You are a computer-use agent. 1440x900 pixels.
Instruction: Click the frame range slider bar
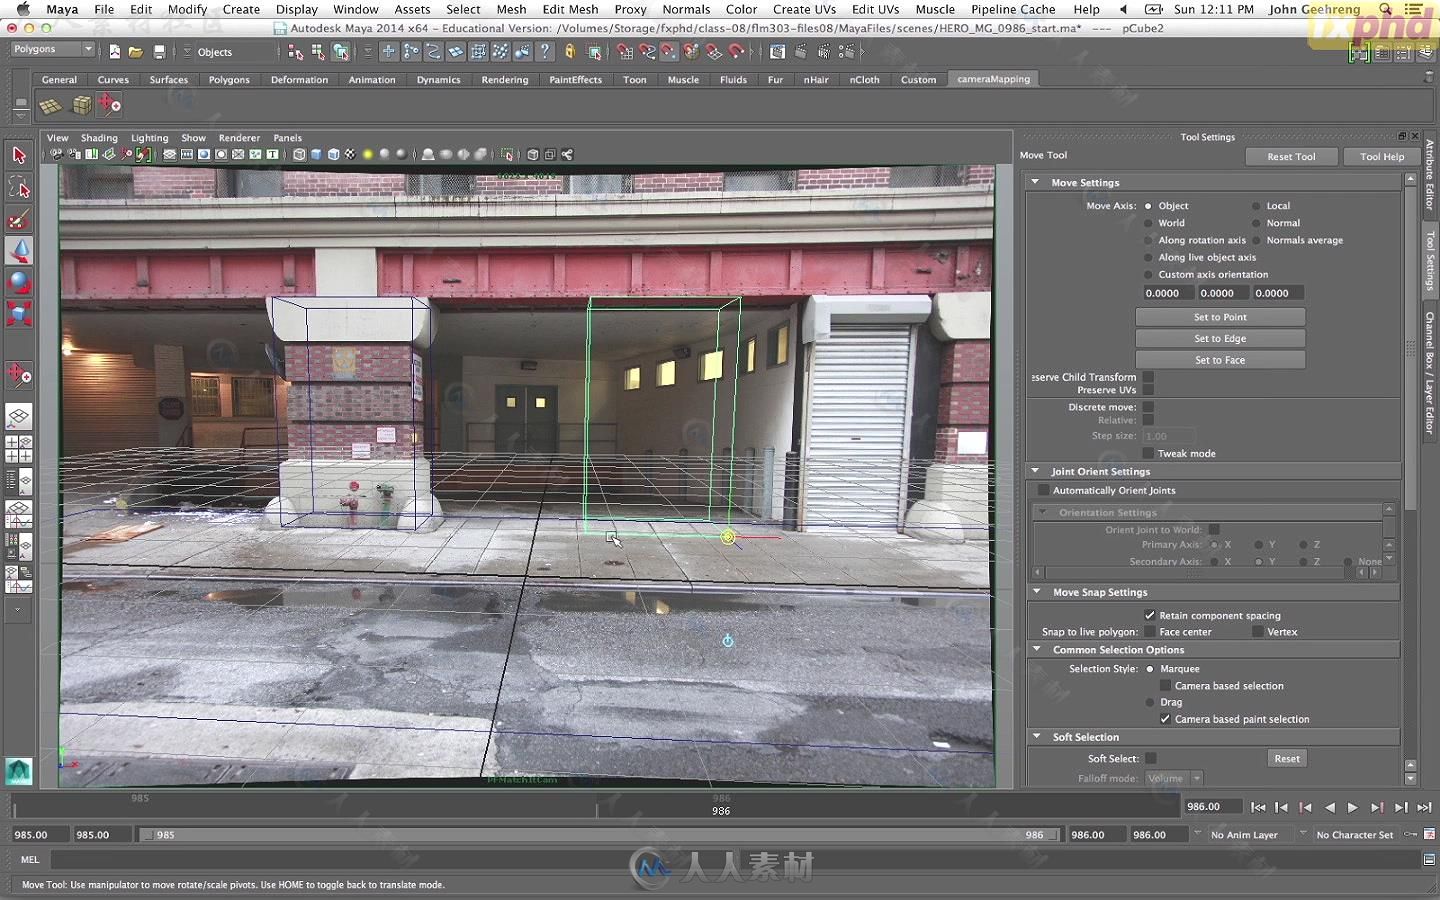point(598,834)
